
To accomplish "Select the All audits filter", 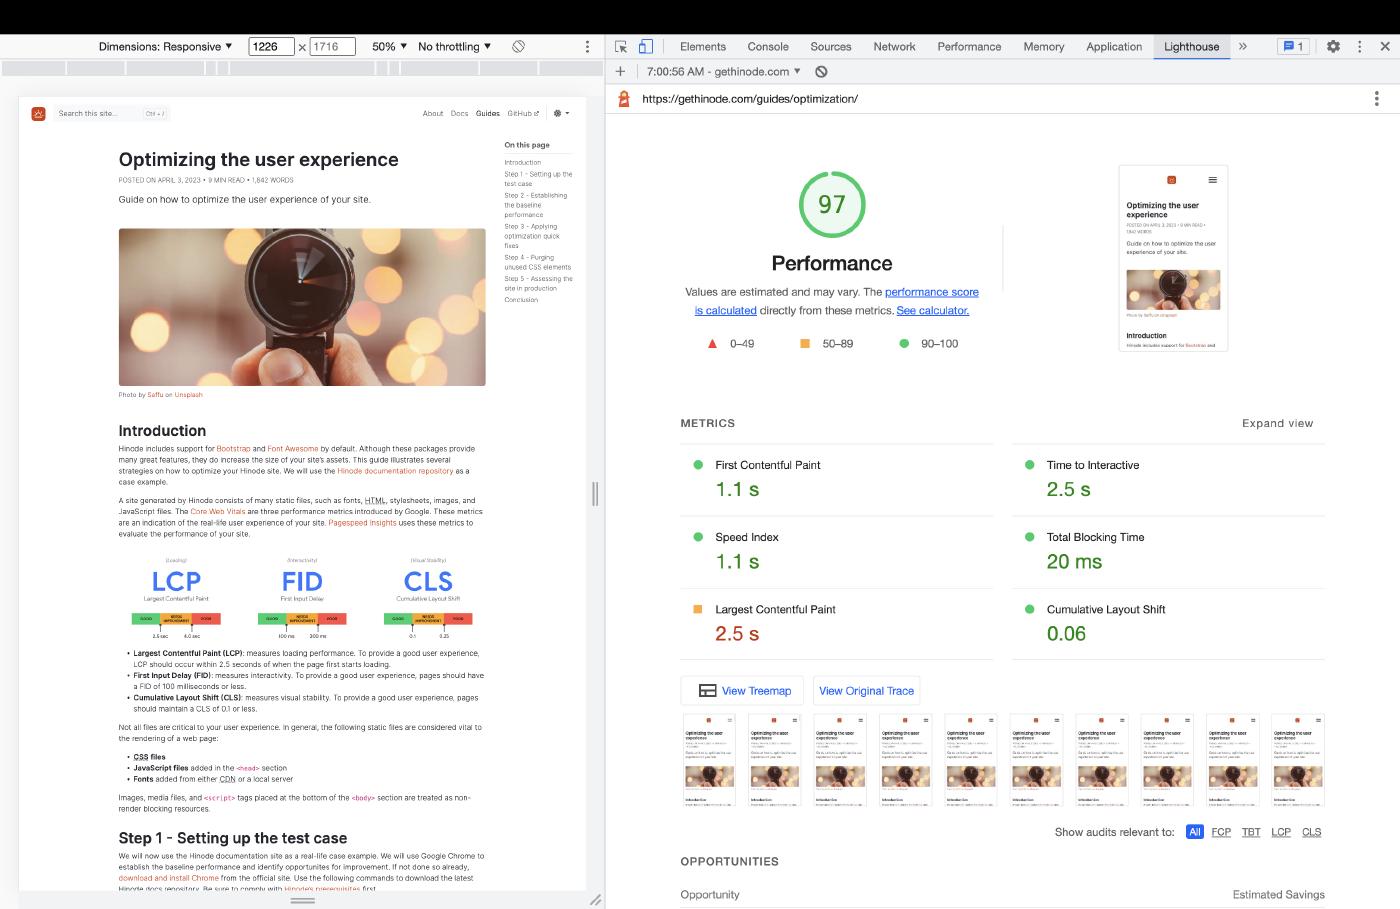I will click(x=1194, y=832).
